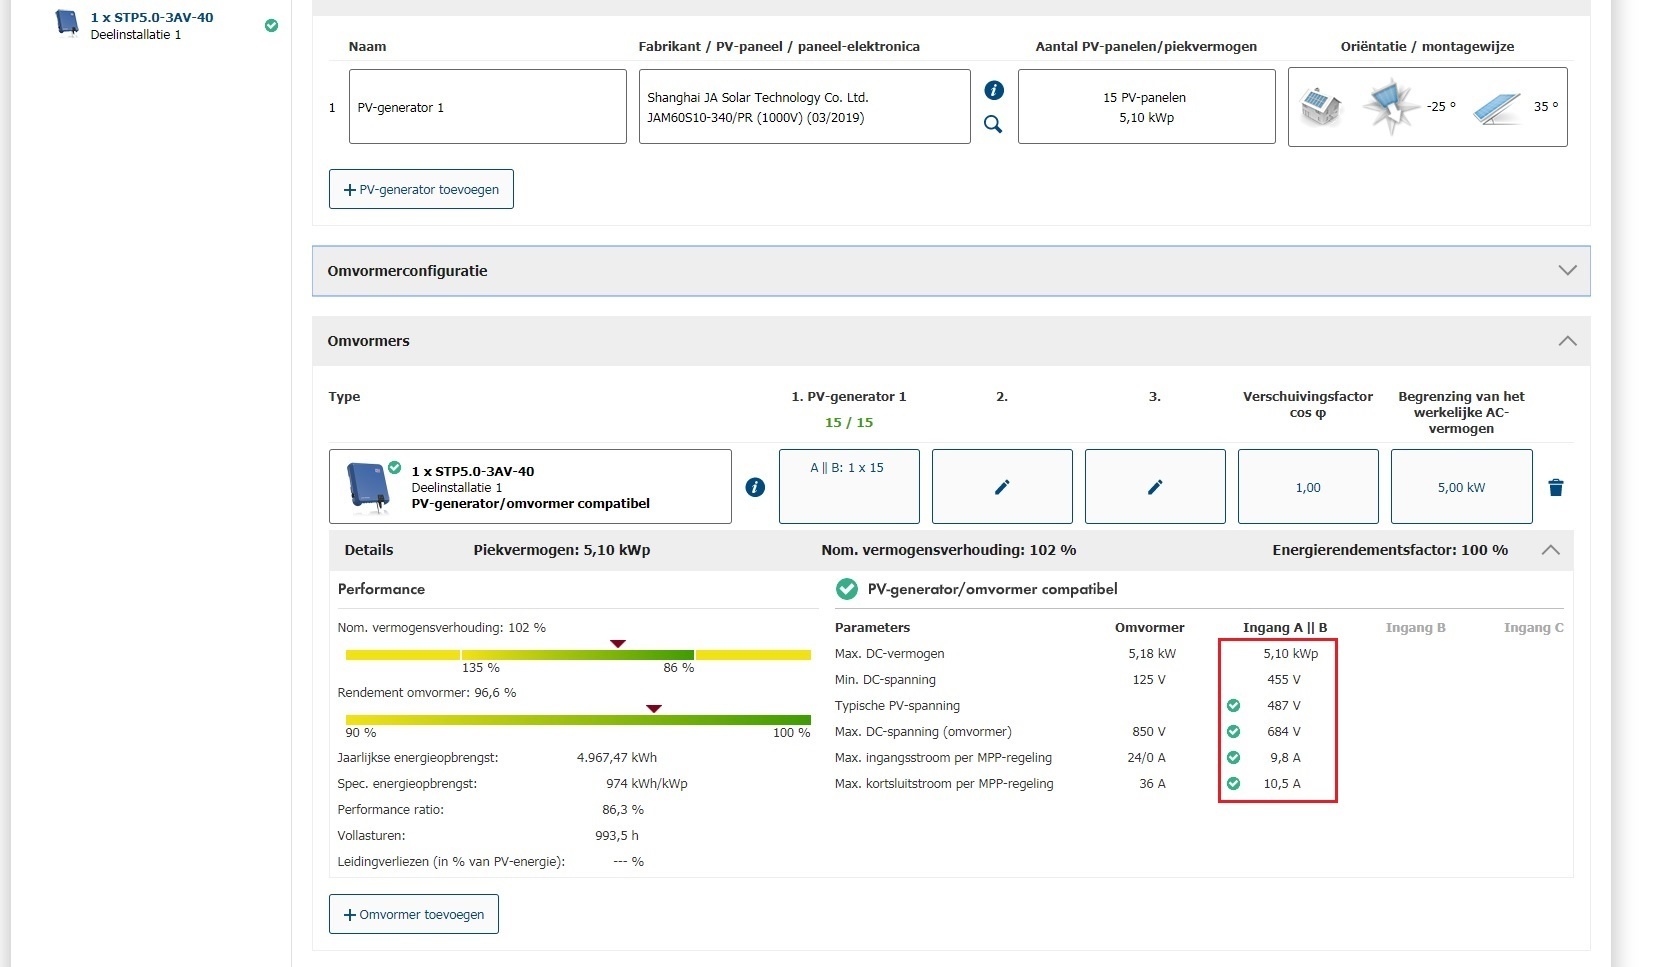Edit PV-generator slot 2 pencil icon

click(x=1002, y=487)
